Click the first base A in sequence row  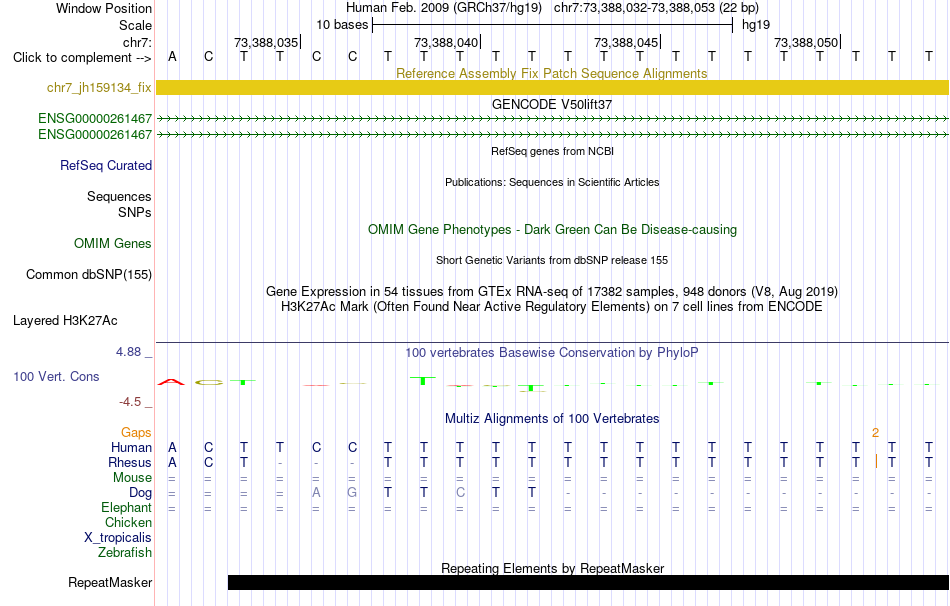(173, 57)
